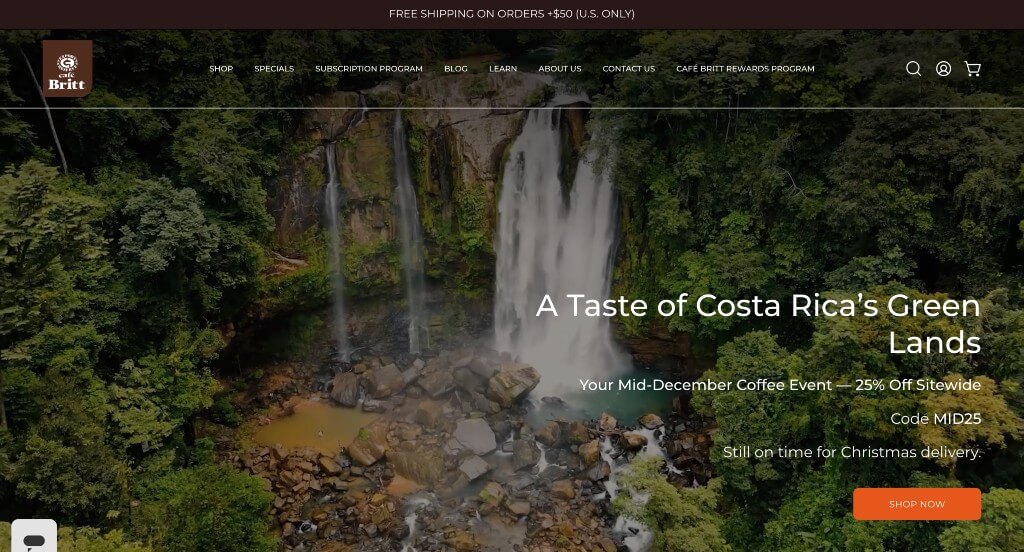Image resolution: width=1024 pixels, height=552 pixels.
Task: Click the Café Britt logo
Action: pyautogui.click(x=67, y=69)
